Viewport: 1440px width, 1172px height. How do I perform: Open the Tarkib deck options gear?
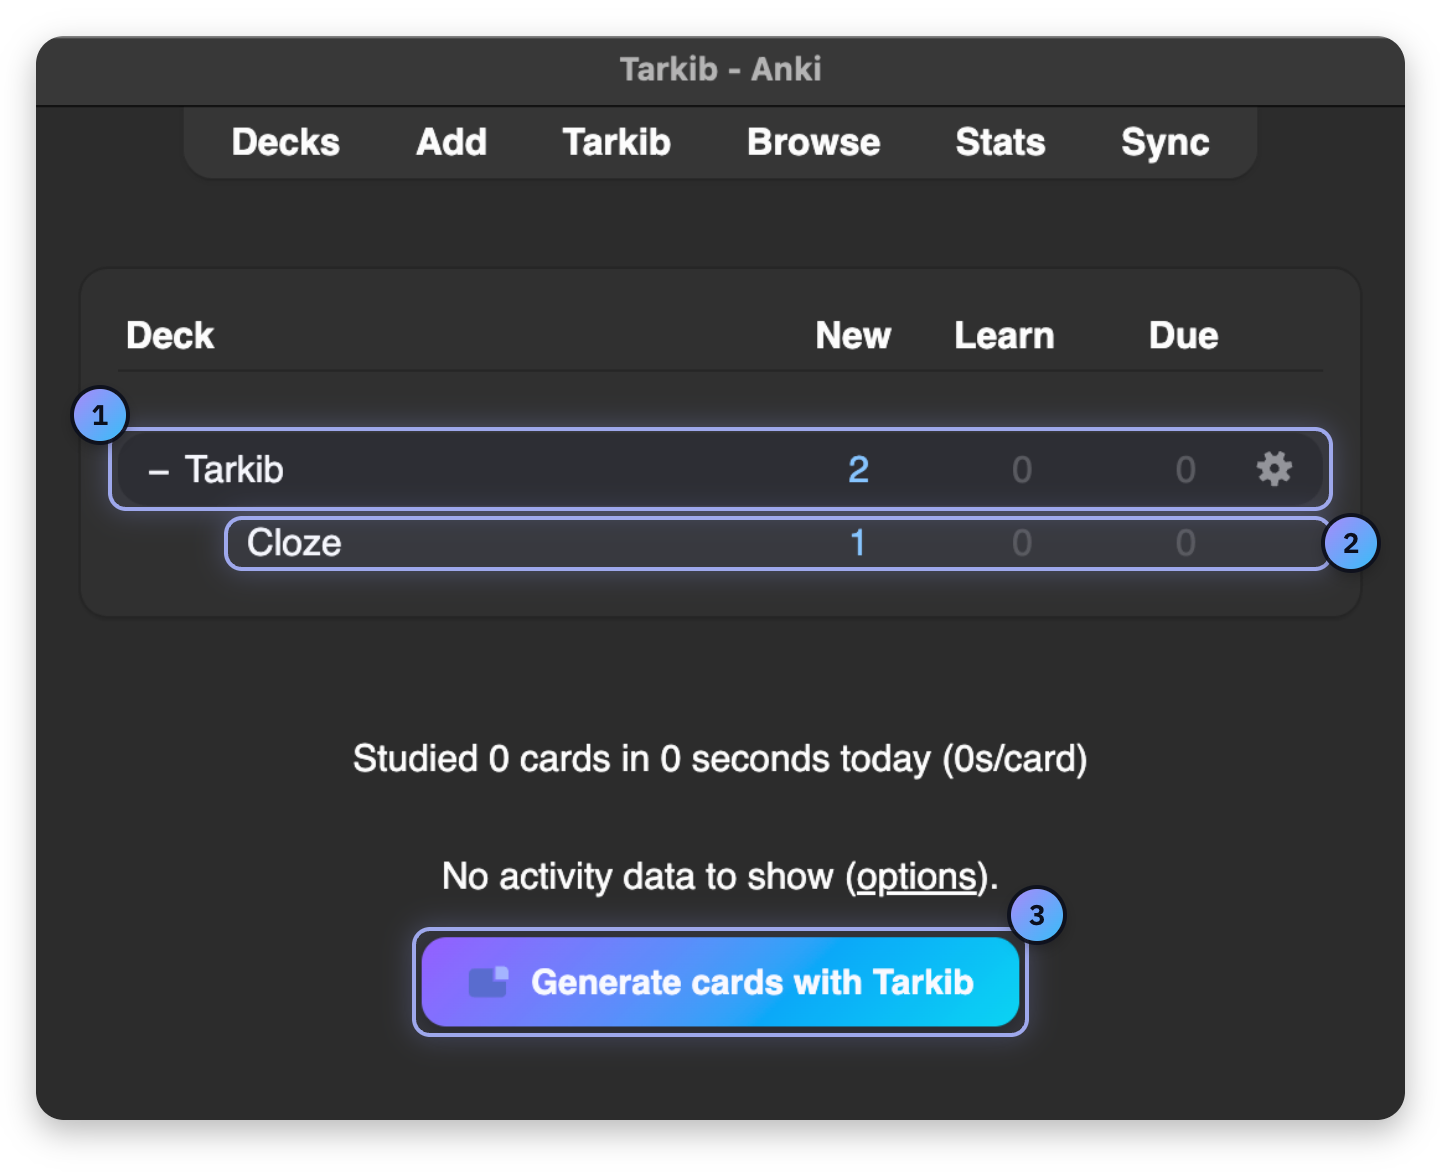coord(1274,469)
